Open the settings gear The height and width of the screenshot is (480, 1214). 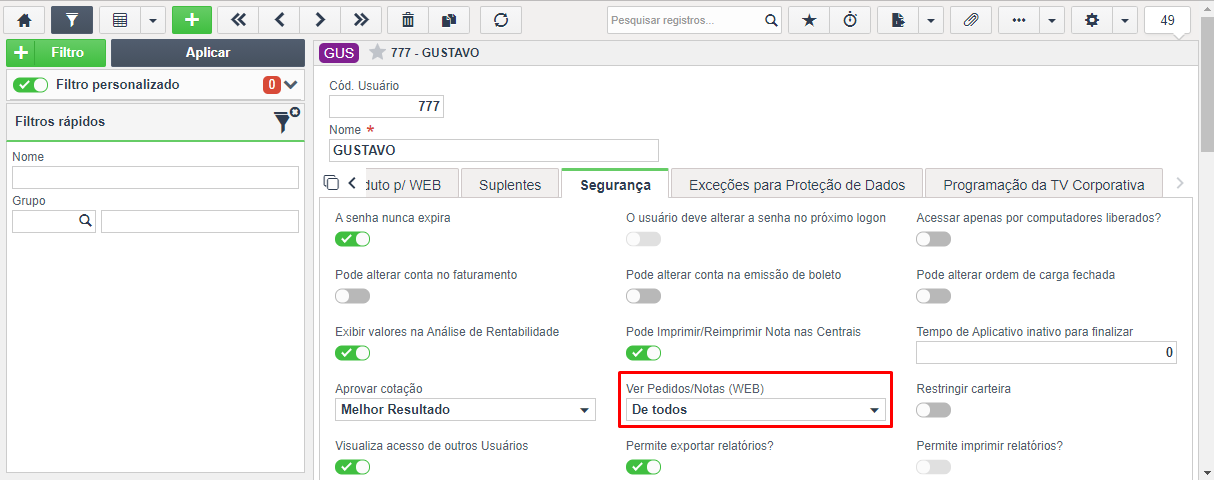pyautogui.click(x=1091, y=20)
